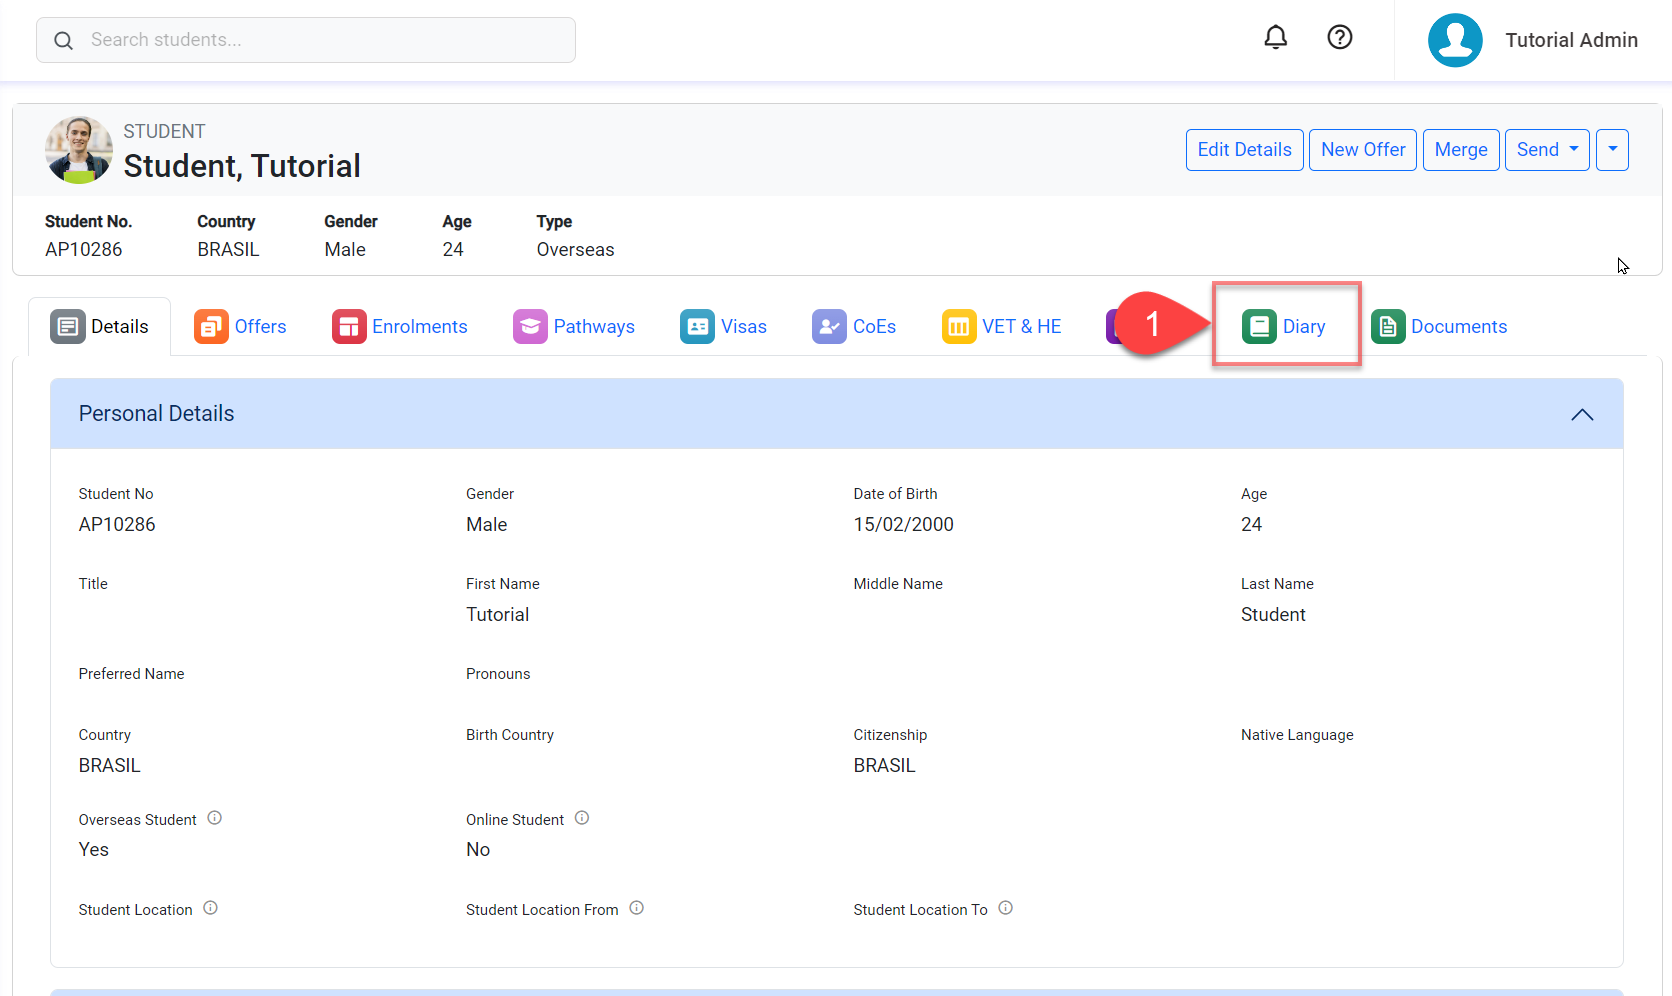Viewport: 1672px width, 996px height.
Task: Click the Online Student value No
Action: pyautogui.click(x=478, y=849)
